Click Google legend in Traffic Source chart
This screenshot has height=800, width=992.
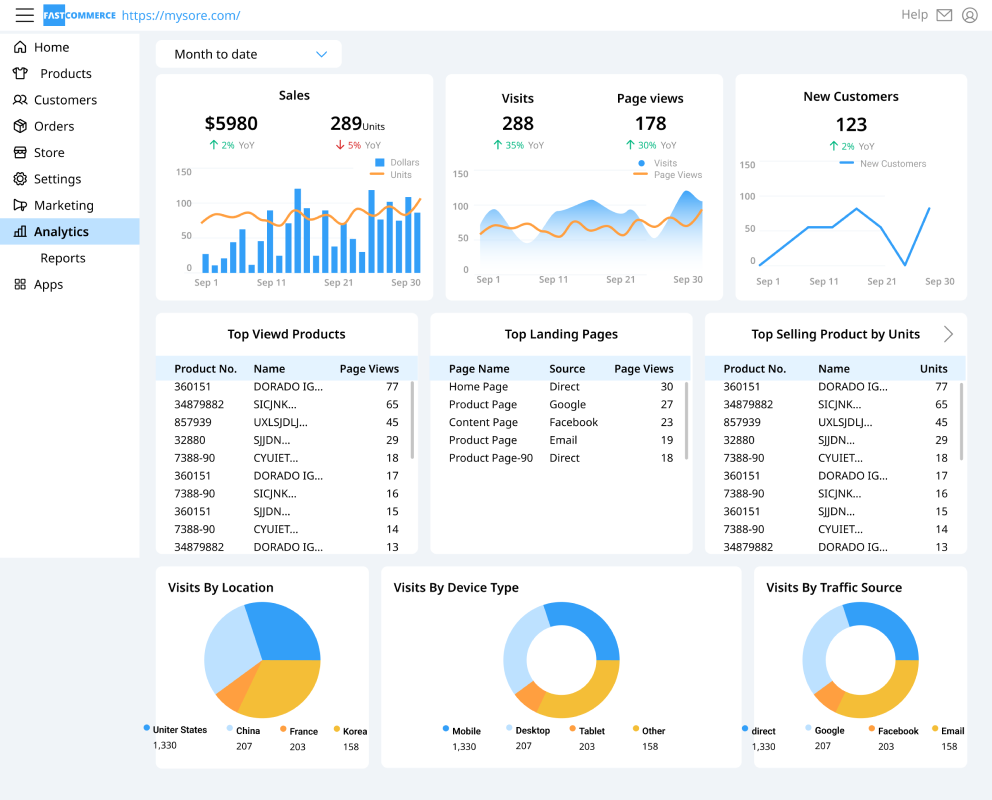[x=825, y=730]
